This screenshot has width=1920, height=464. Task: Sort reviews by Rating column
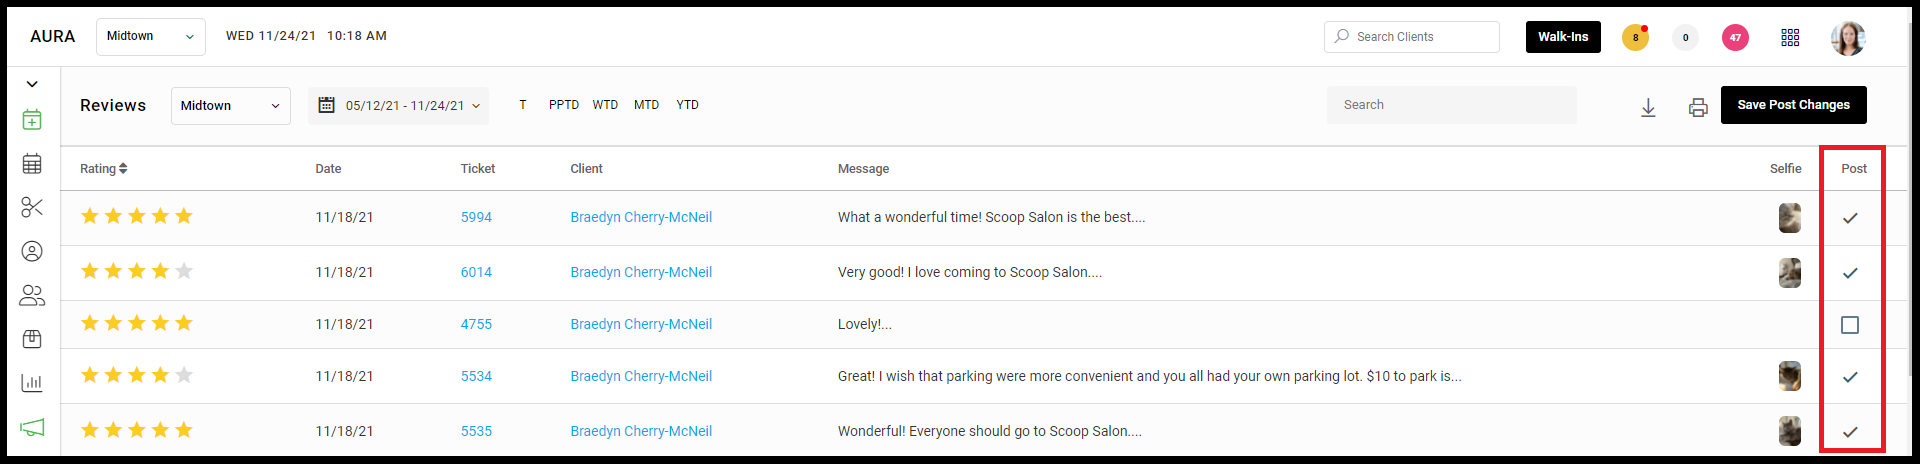point(104,169)
